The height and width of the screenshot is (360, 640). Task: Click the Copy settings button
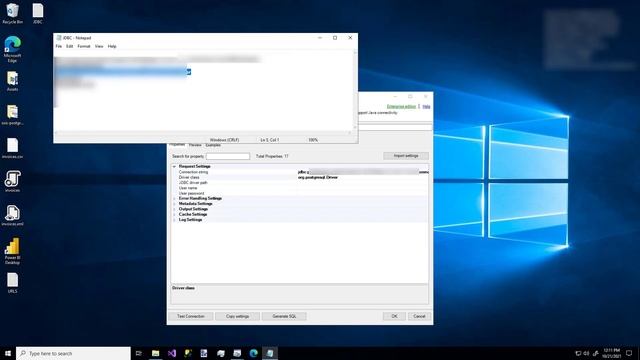(237, 316)
